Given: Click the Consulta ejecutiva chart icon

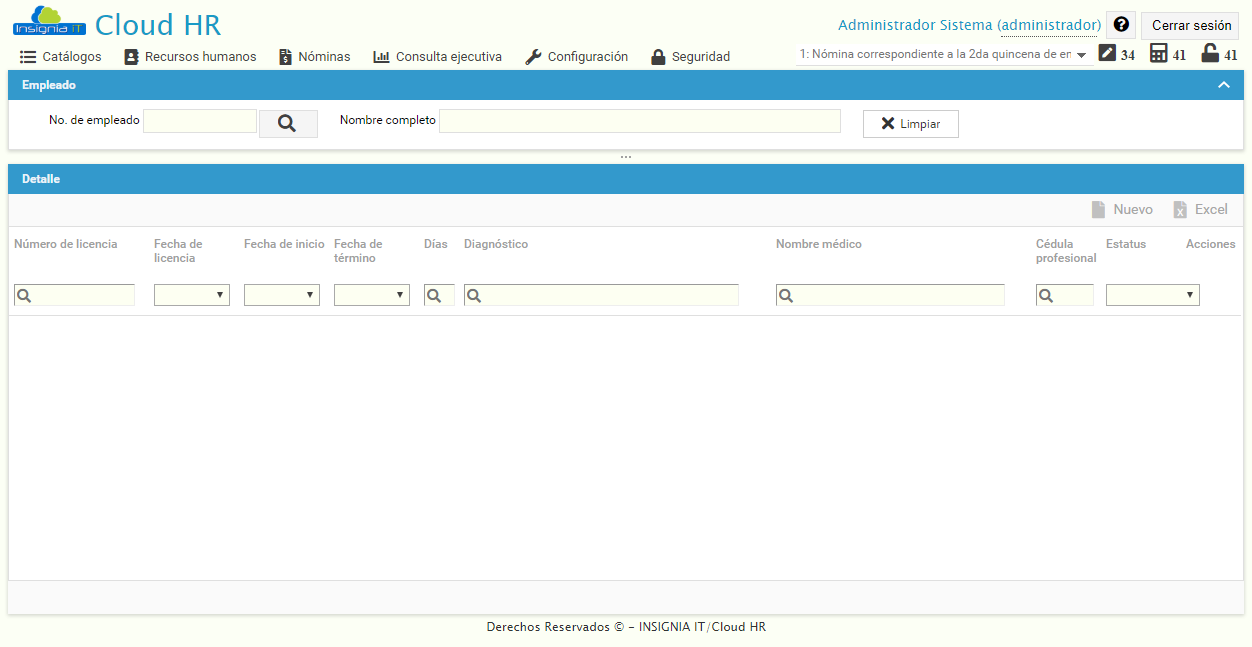Looking at the screenshot, I should click(380, 57).
